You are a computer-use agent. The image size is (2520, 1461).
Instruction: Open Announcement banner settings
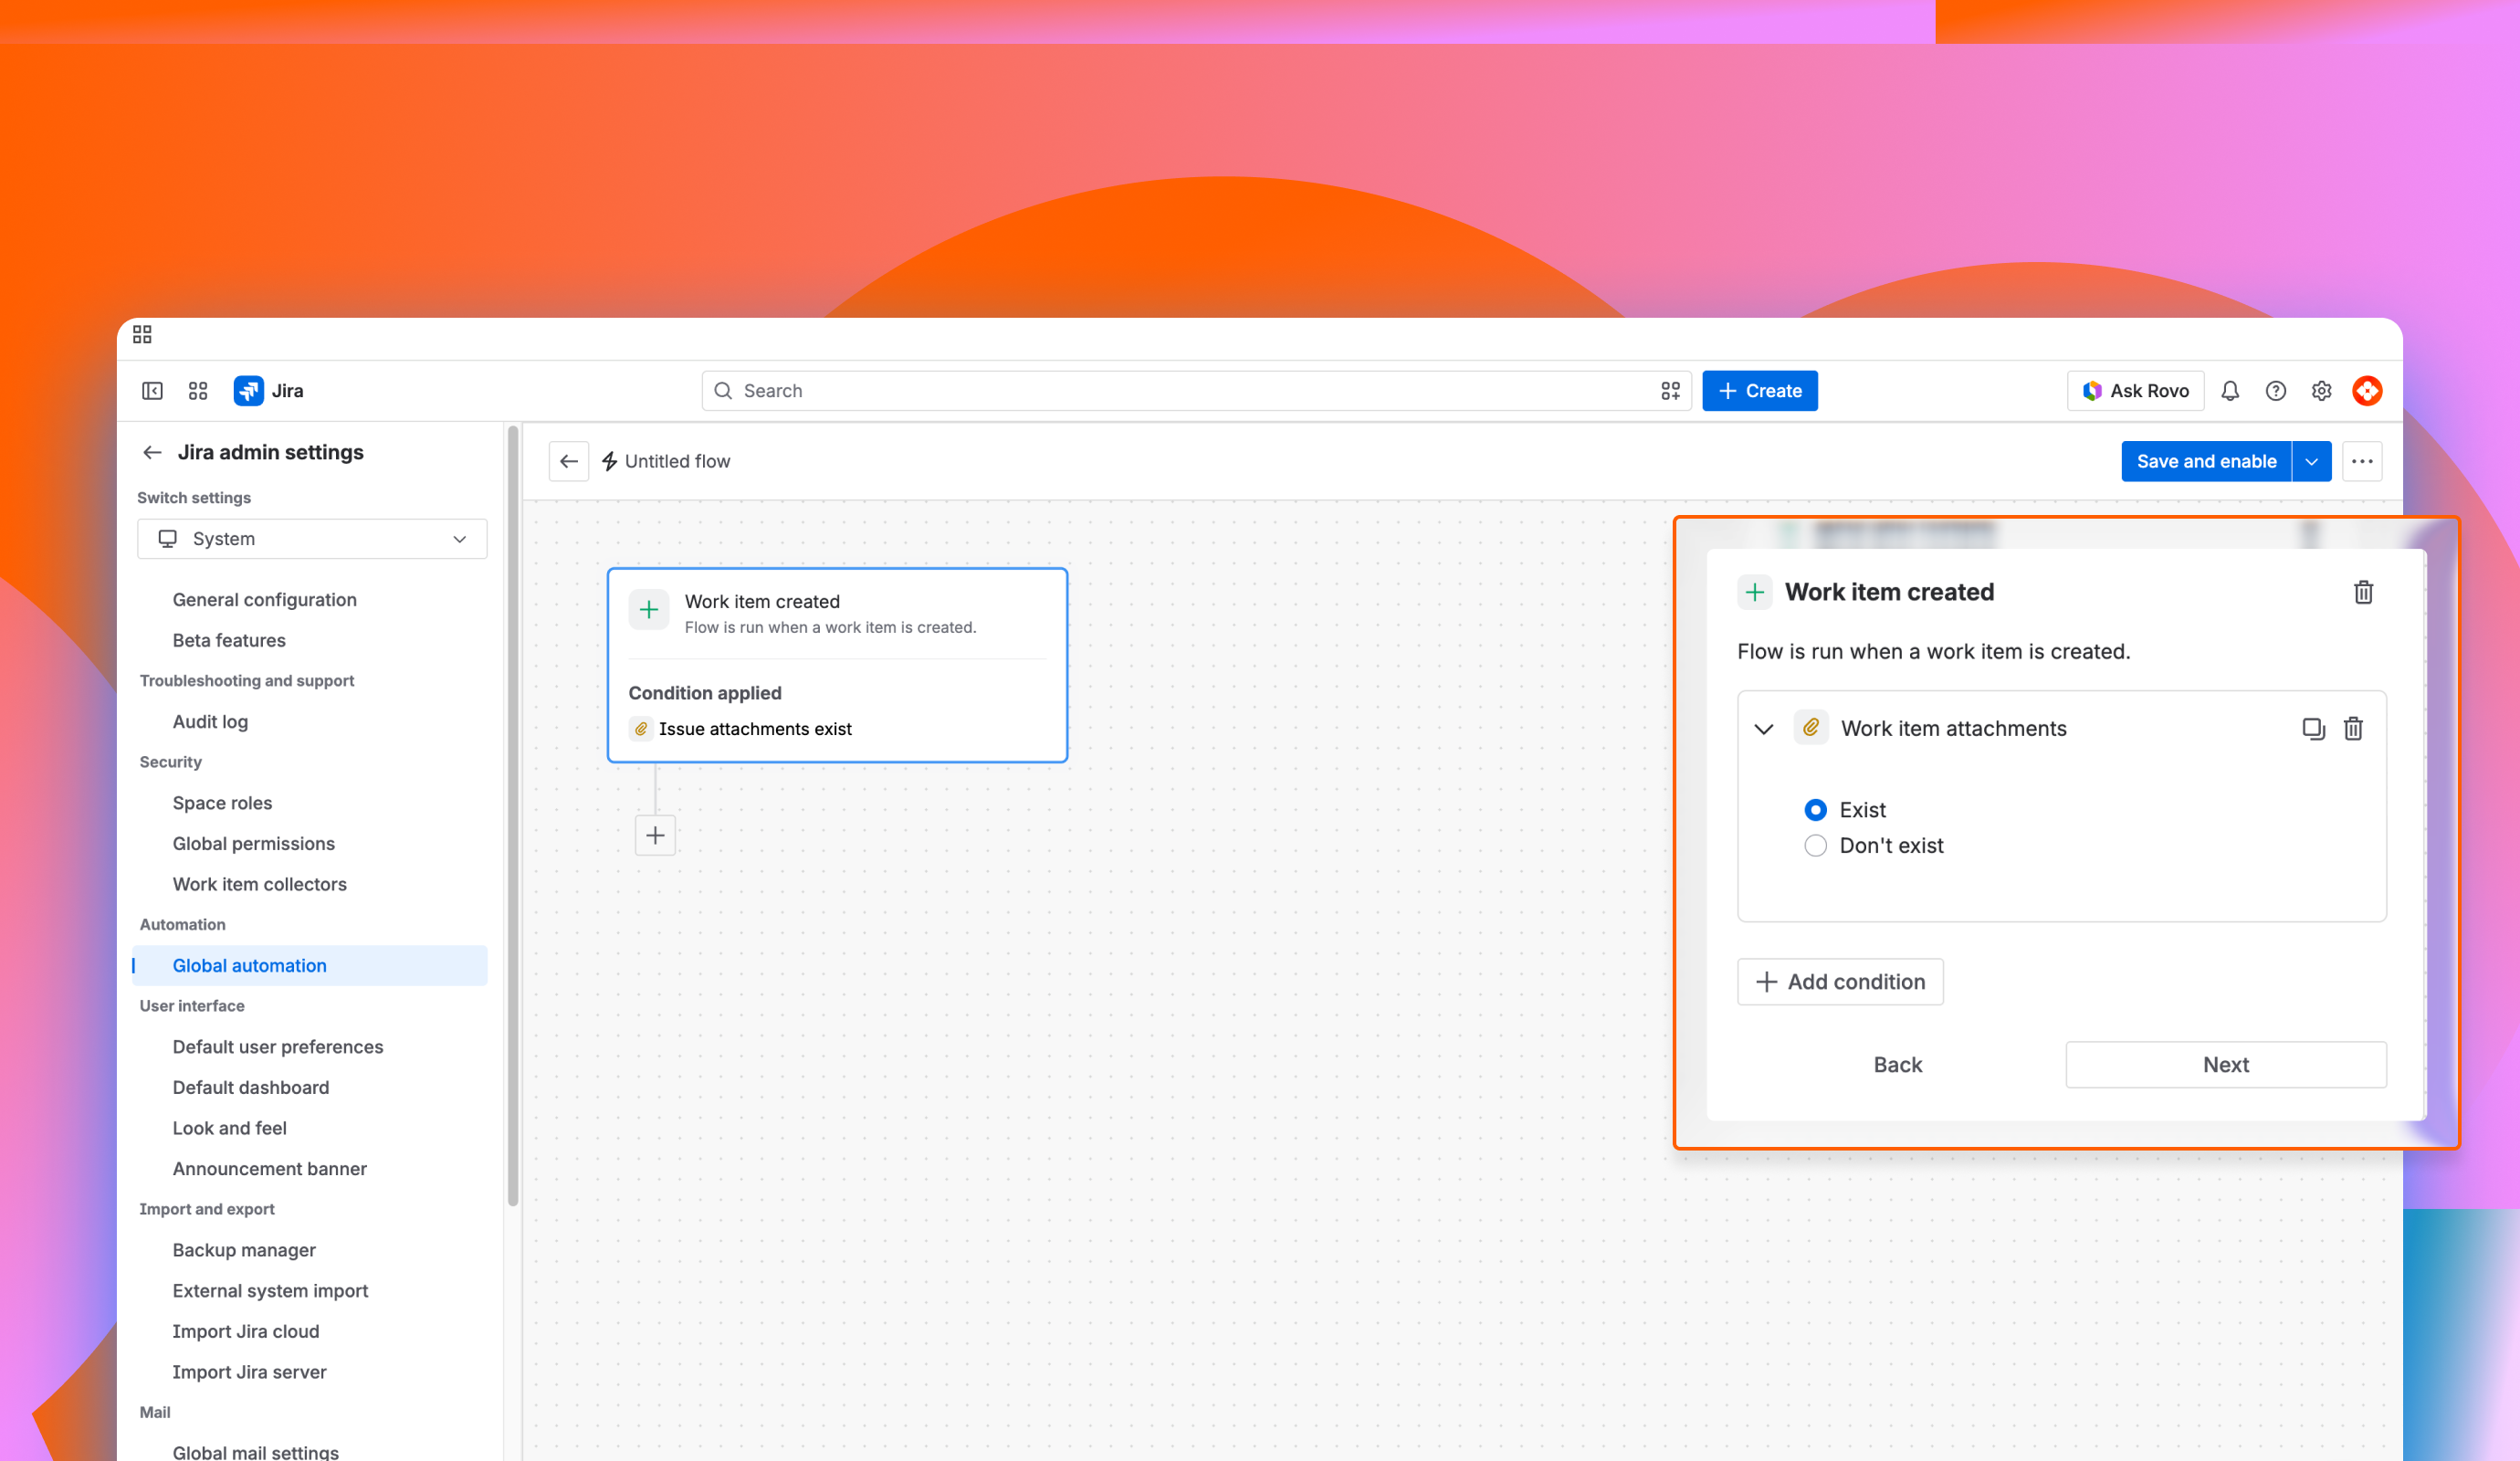point(269,1169)
